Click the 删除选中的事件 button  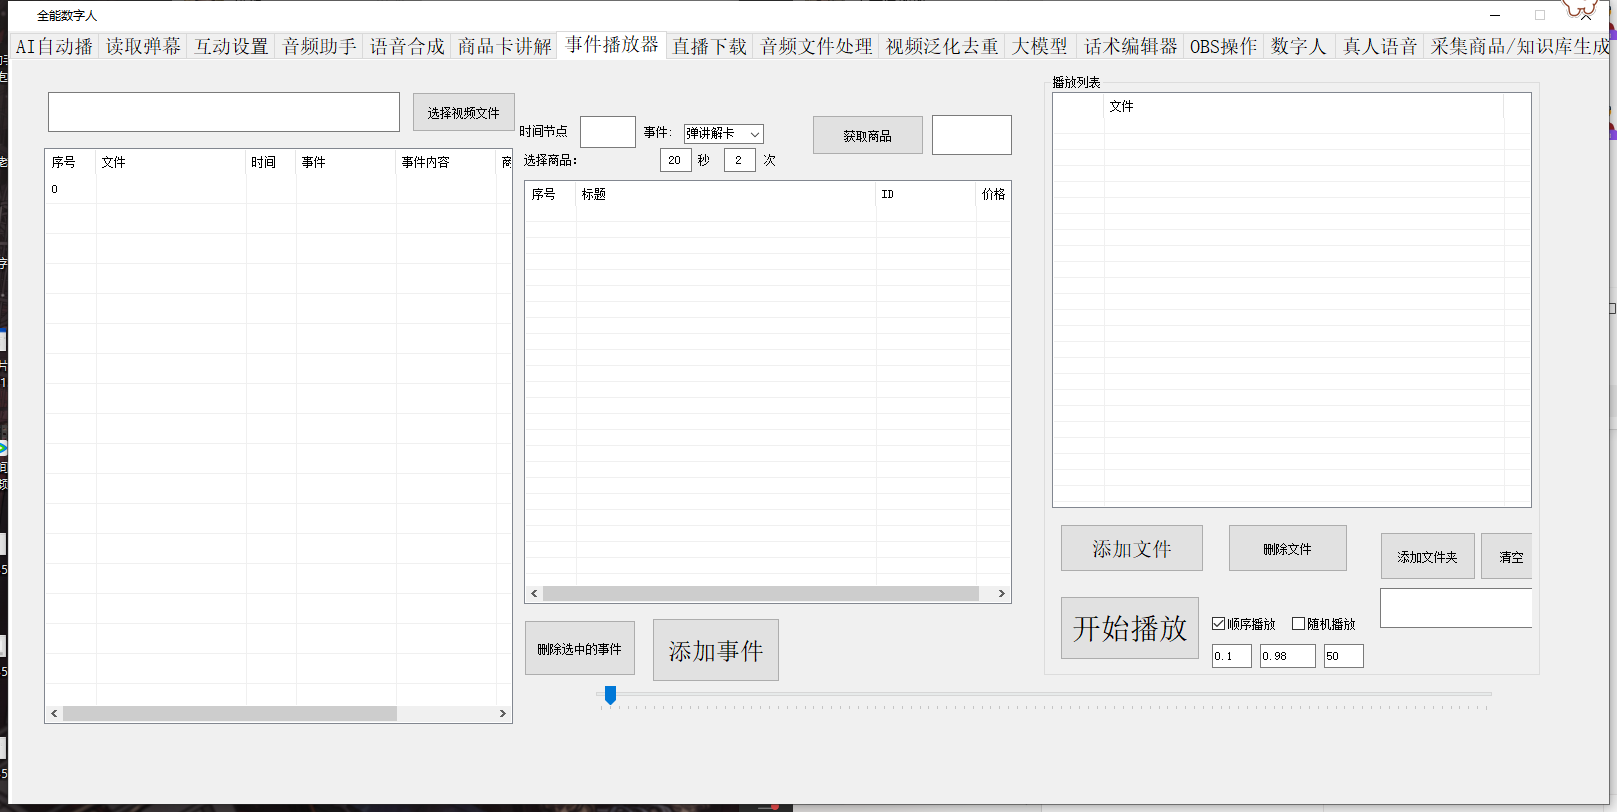(580, 648)
